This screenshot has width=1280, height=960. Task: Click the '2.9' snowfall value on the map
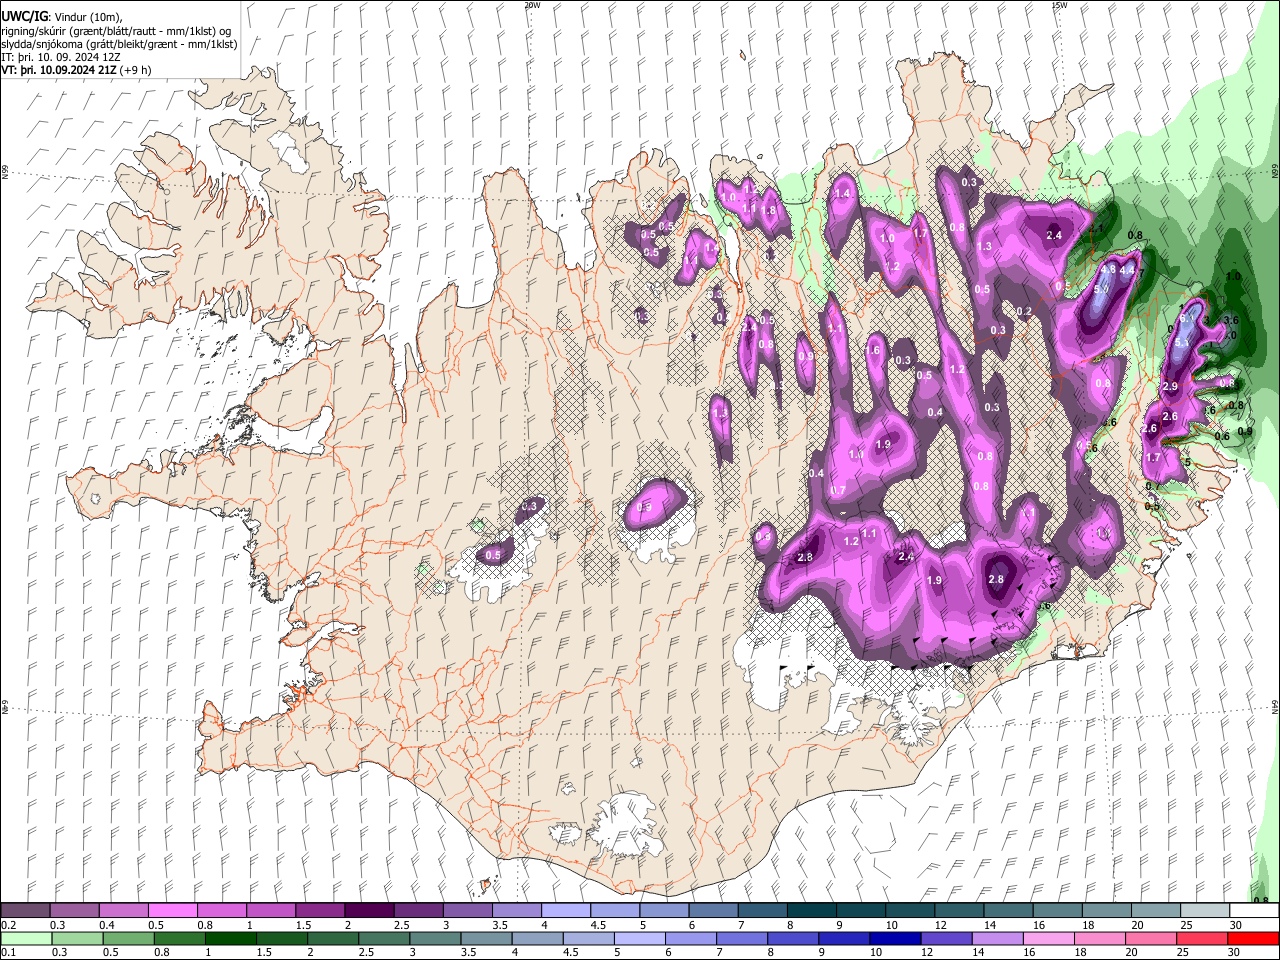click(1171, 387)
